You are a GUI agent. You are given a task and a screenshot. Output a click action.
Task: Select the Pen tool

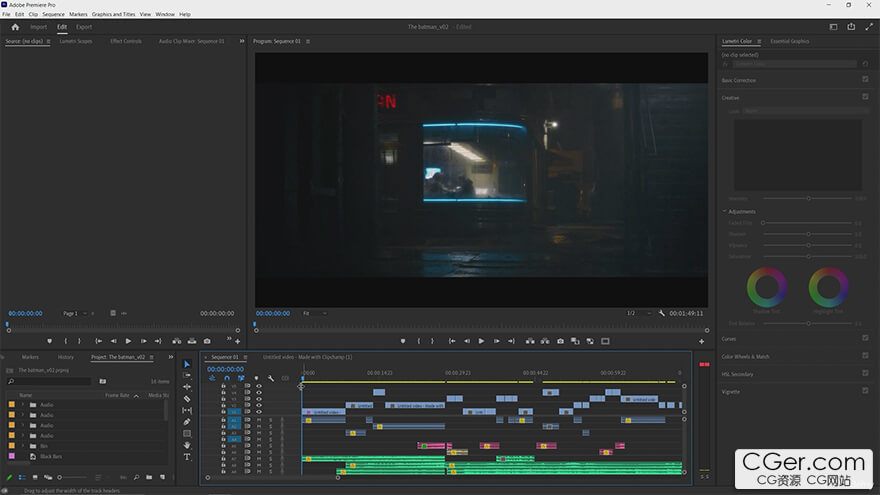[187, 421]
